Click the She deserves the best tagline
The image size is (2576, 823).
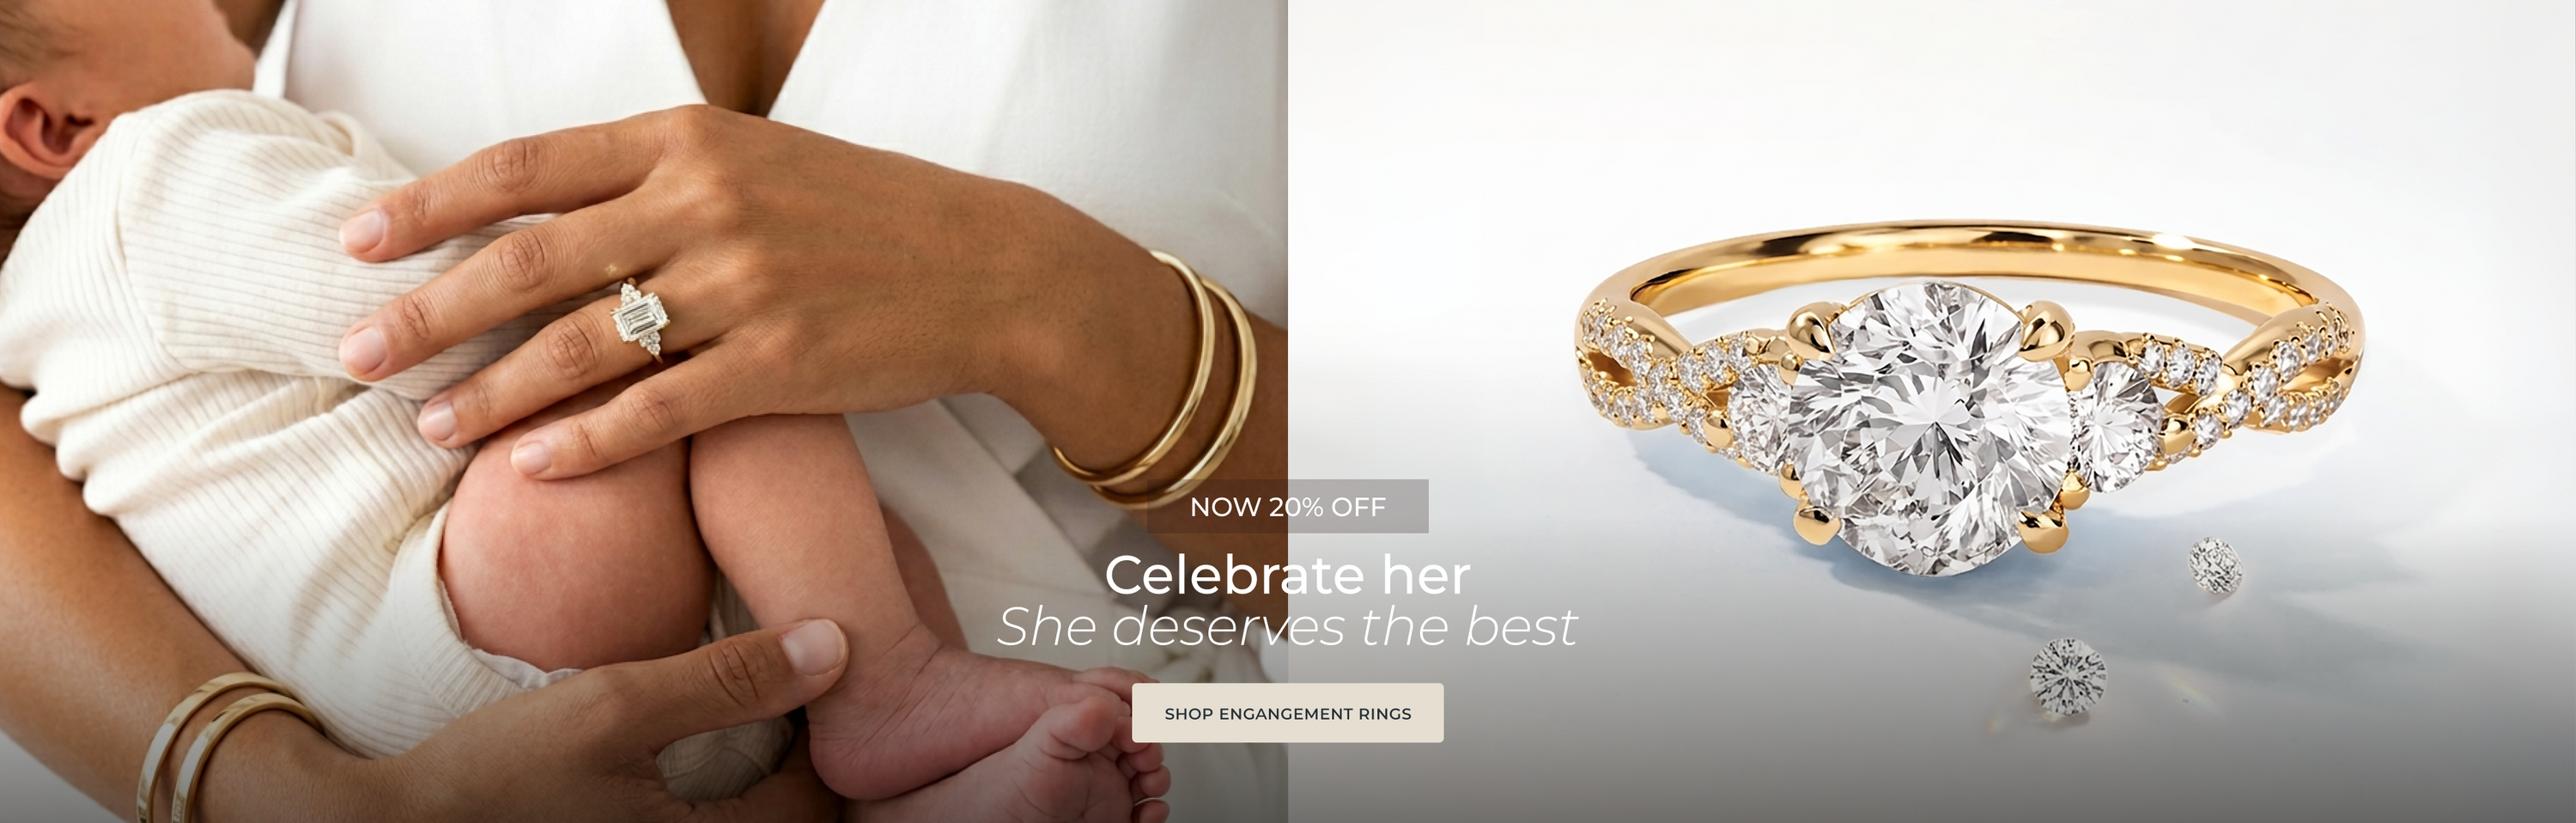1287,627
